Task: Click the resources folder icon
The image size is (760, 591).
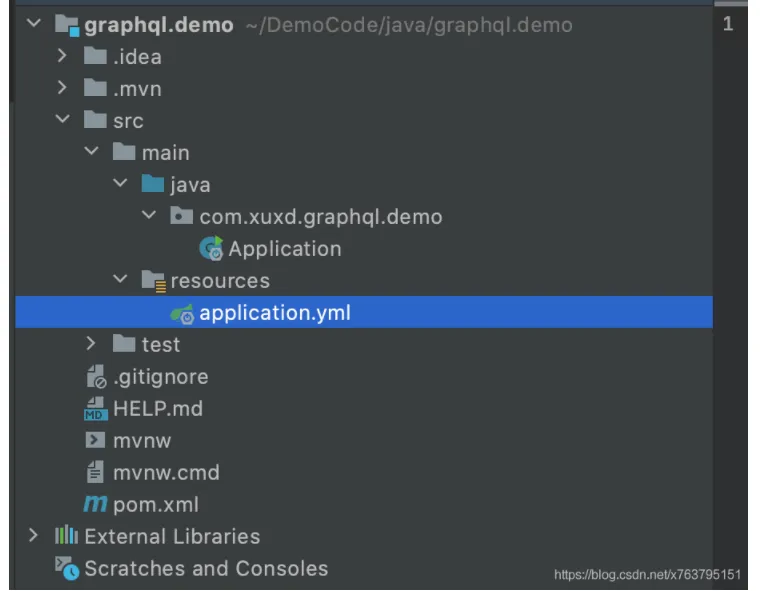Action: point(153,281)
